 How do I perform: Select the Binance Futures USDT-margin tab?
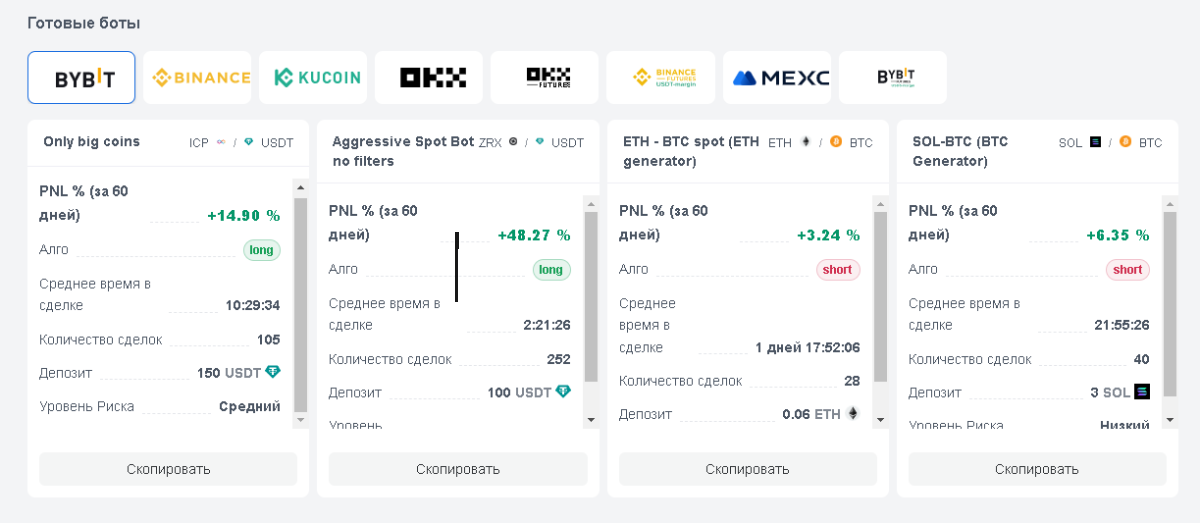(x=661, y=78)
